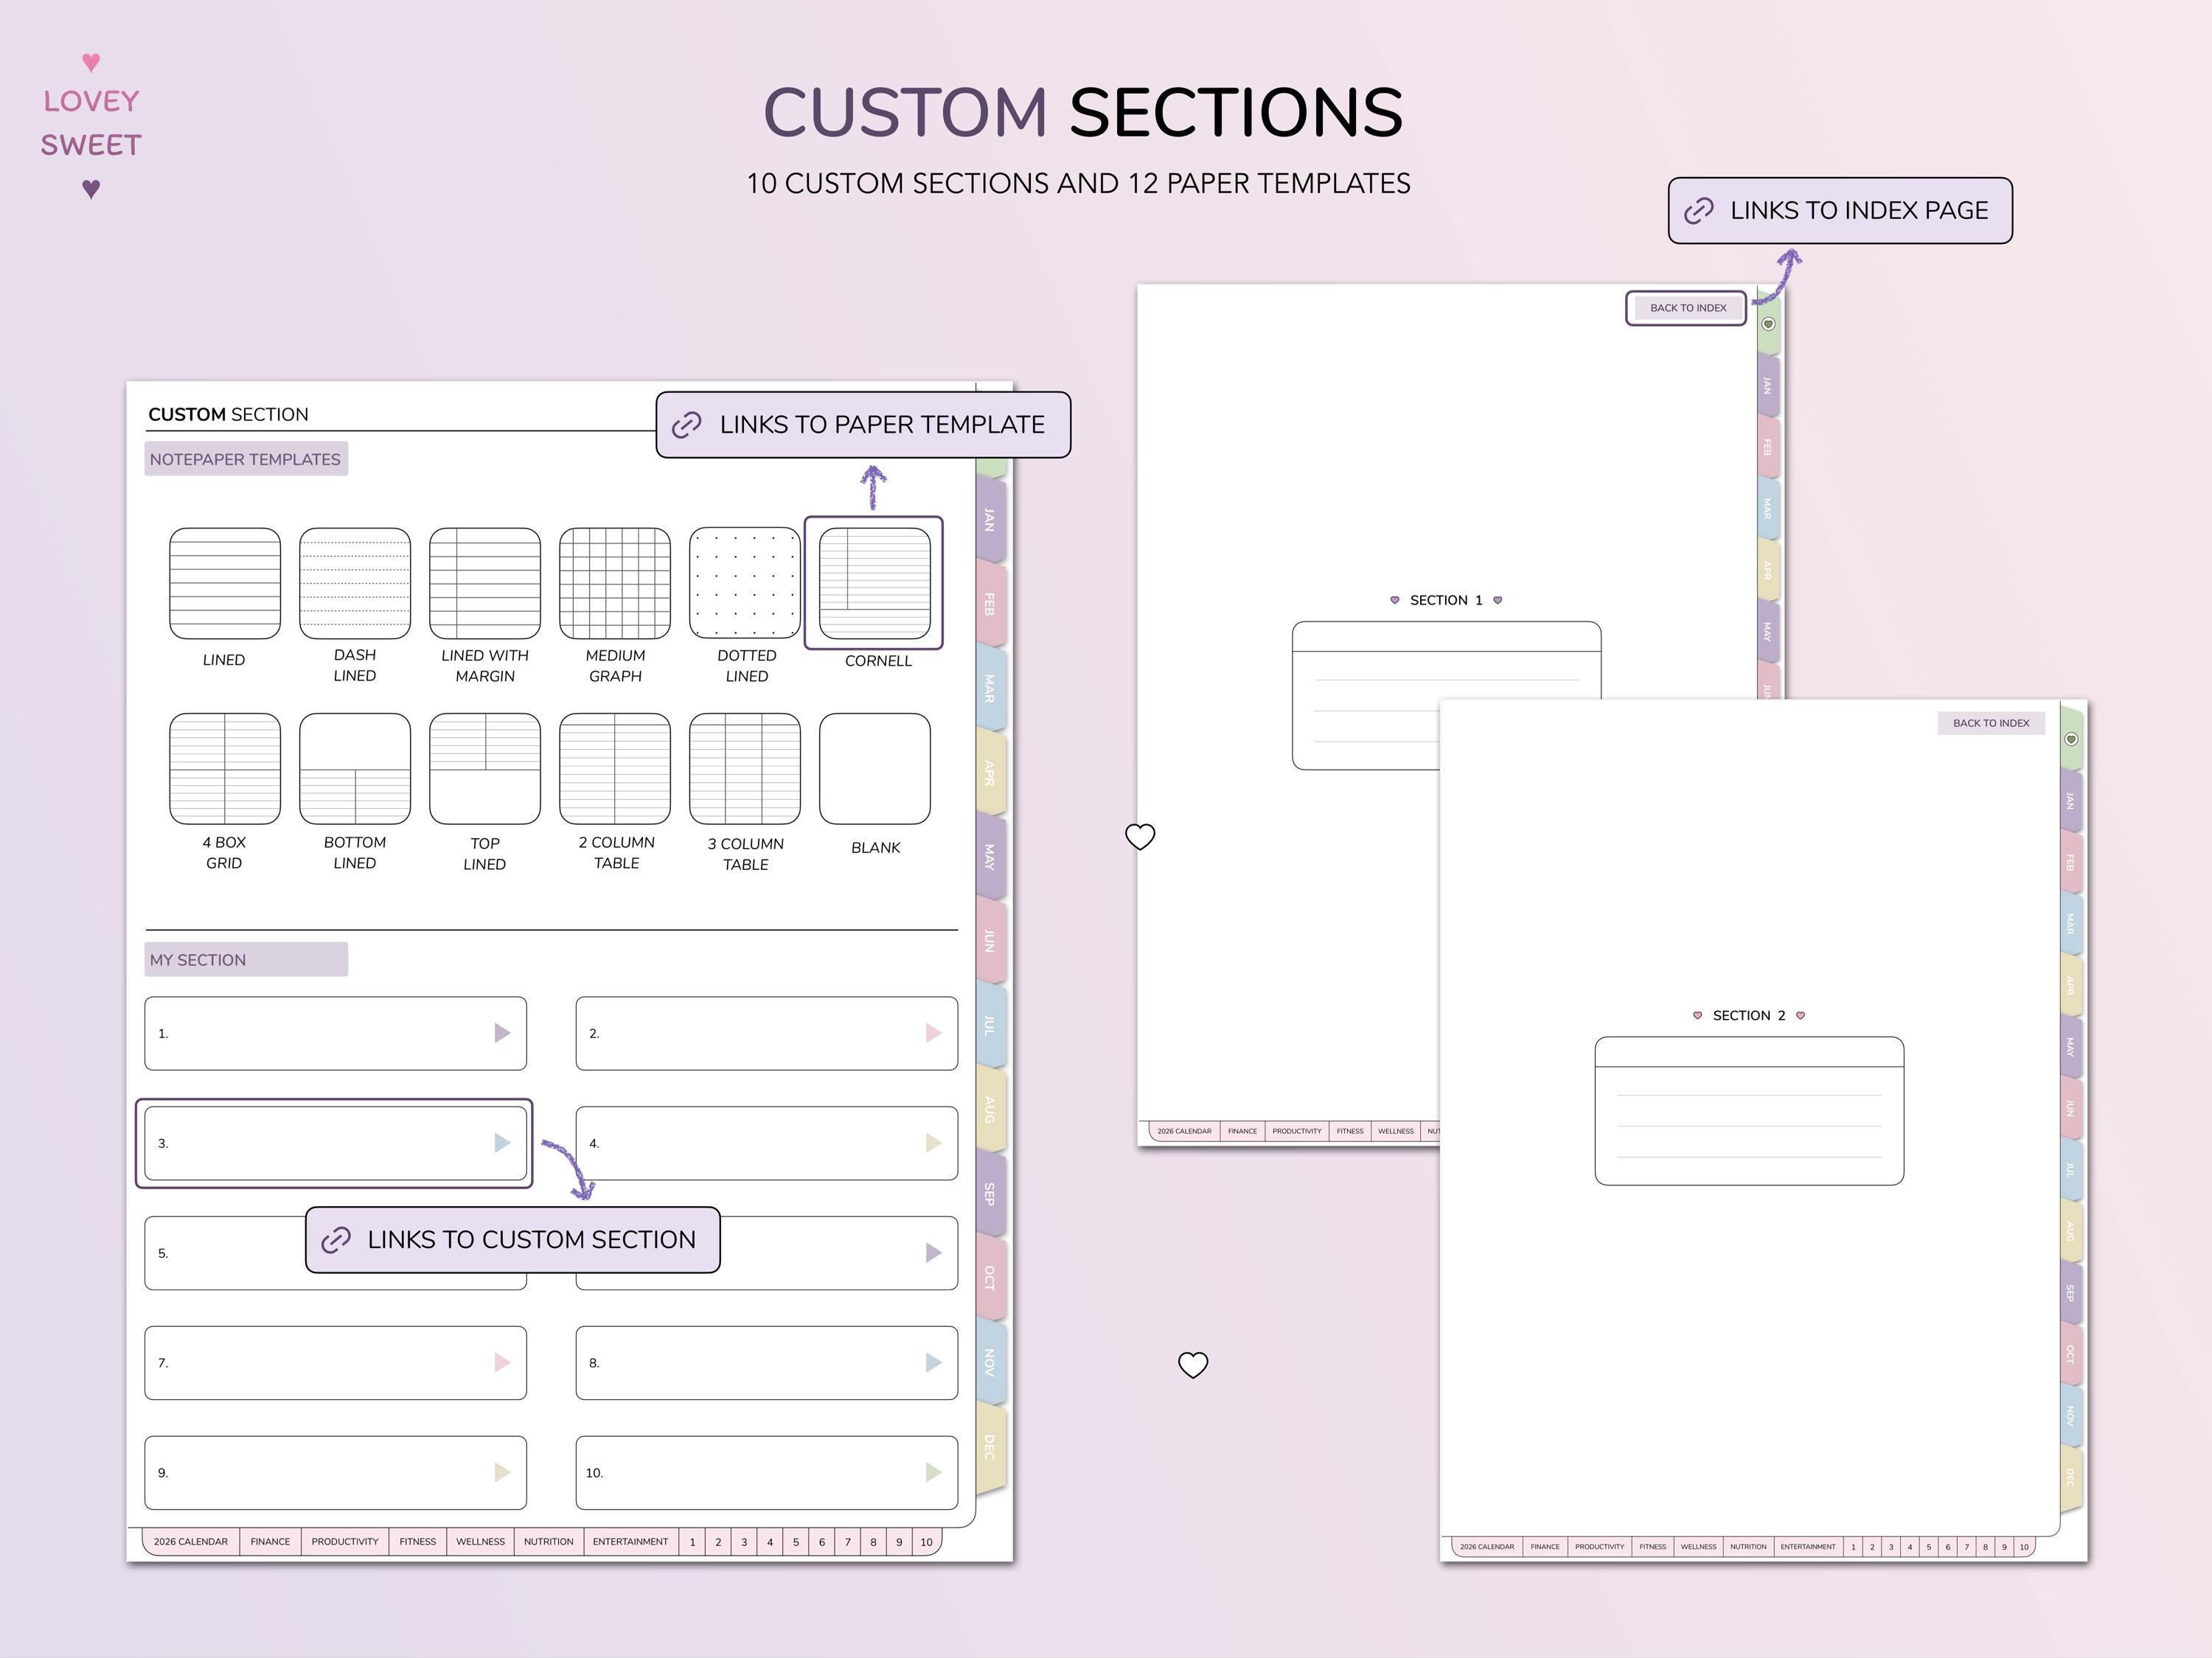Select the Cornell paper template icon
Viewport: 2212px width, 1658px height.
875,583
